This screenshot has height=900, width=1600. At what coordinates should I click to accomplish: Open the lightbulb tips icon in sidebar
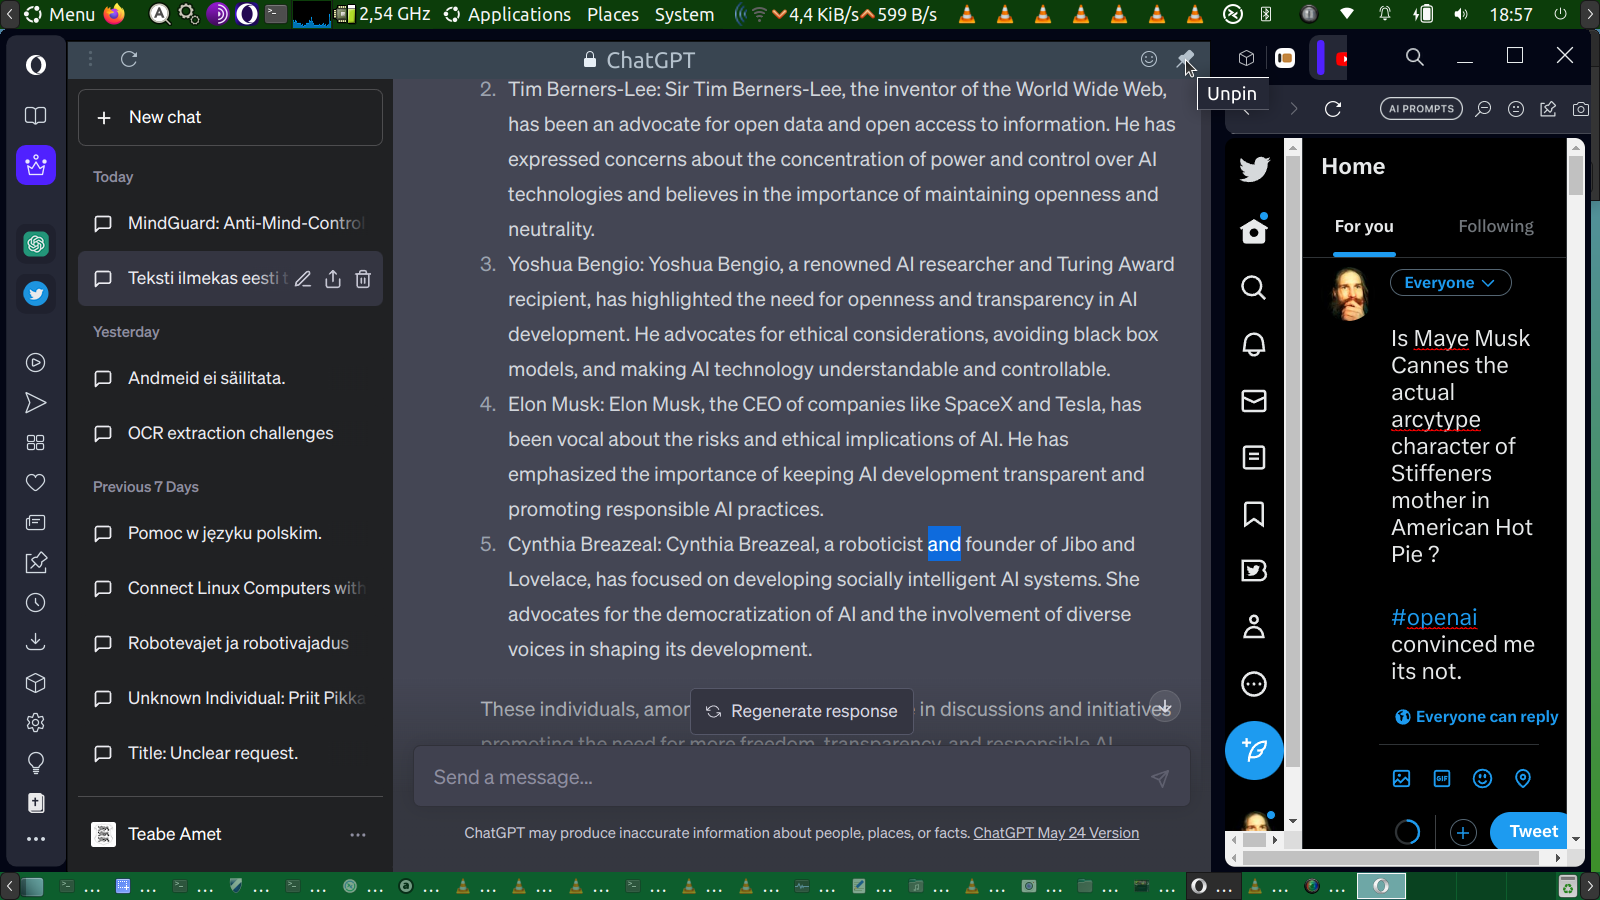point(36,763)
